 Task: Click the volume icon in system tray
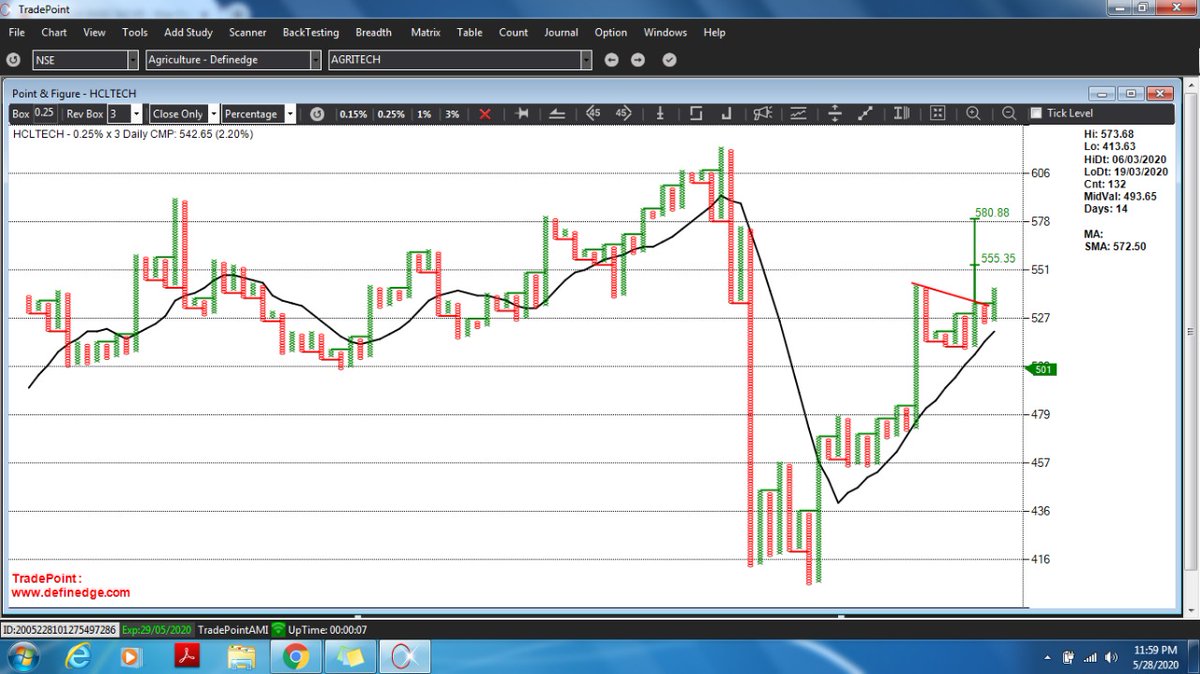pyautogui.click(x=1112, y=657)
